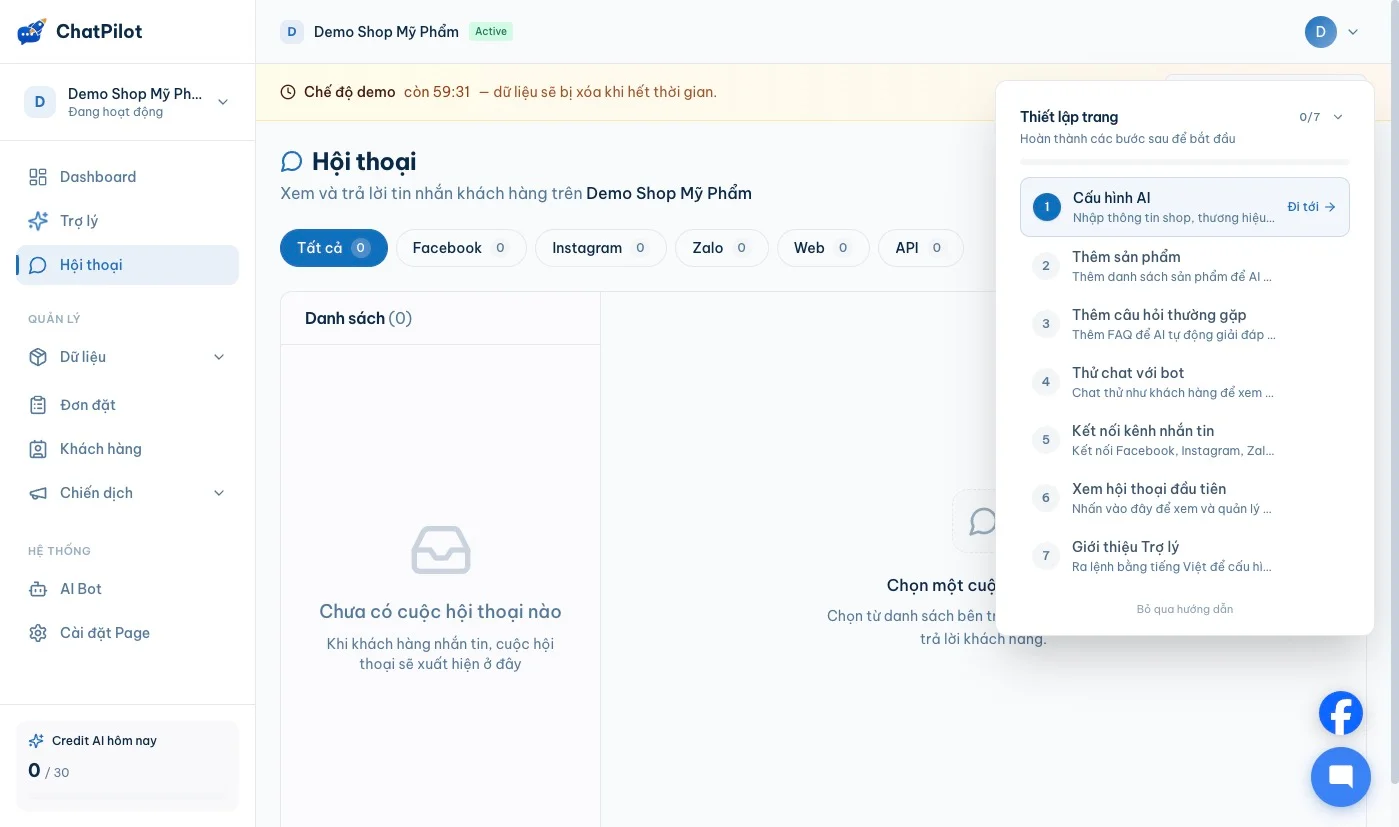1399x827 pixels.
Task: Open Khách hàng menu item
Action: [128, 449]
